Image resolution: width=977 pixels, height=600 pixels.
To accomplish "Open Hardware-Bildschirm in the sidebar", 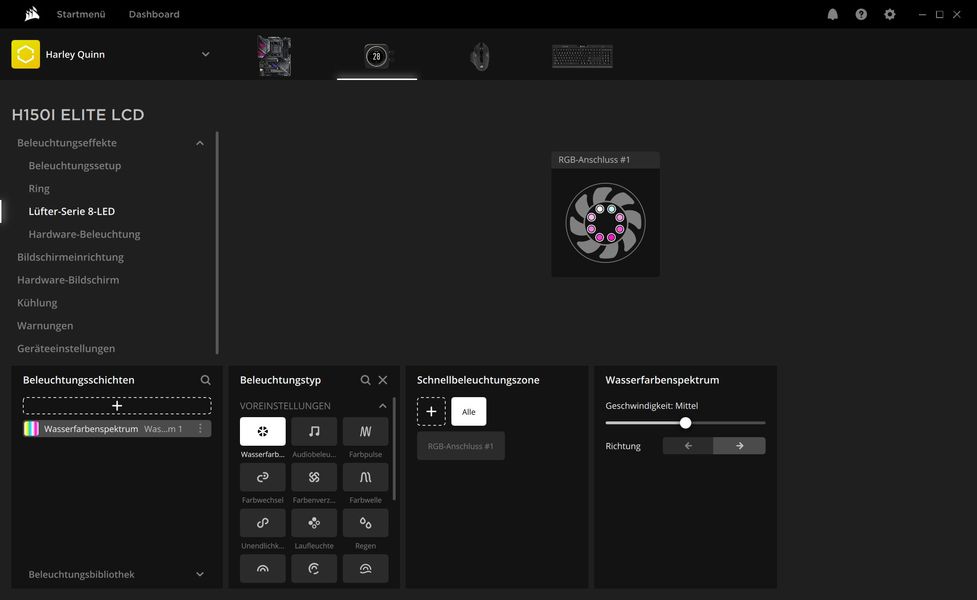I will (68, 280).
